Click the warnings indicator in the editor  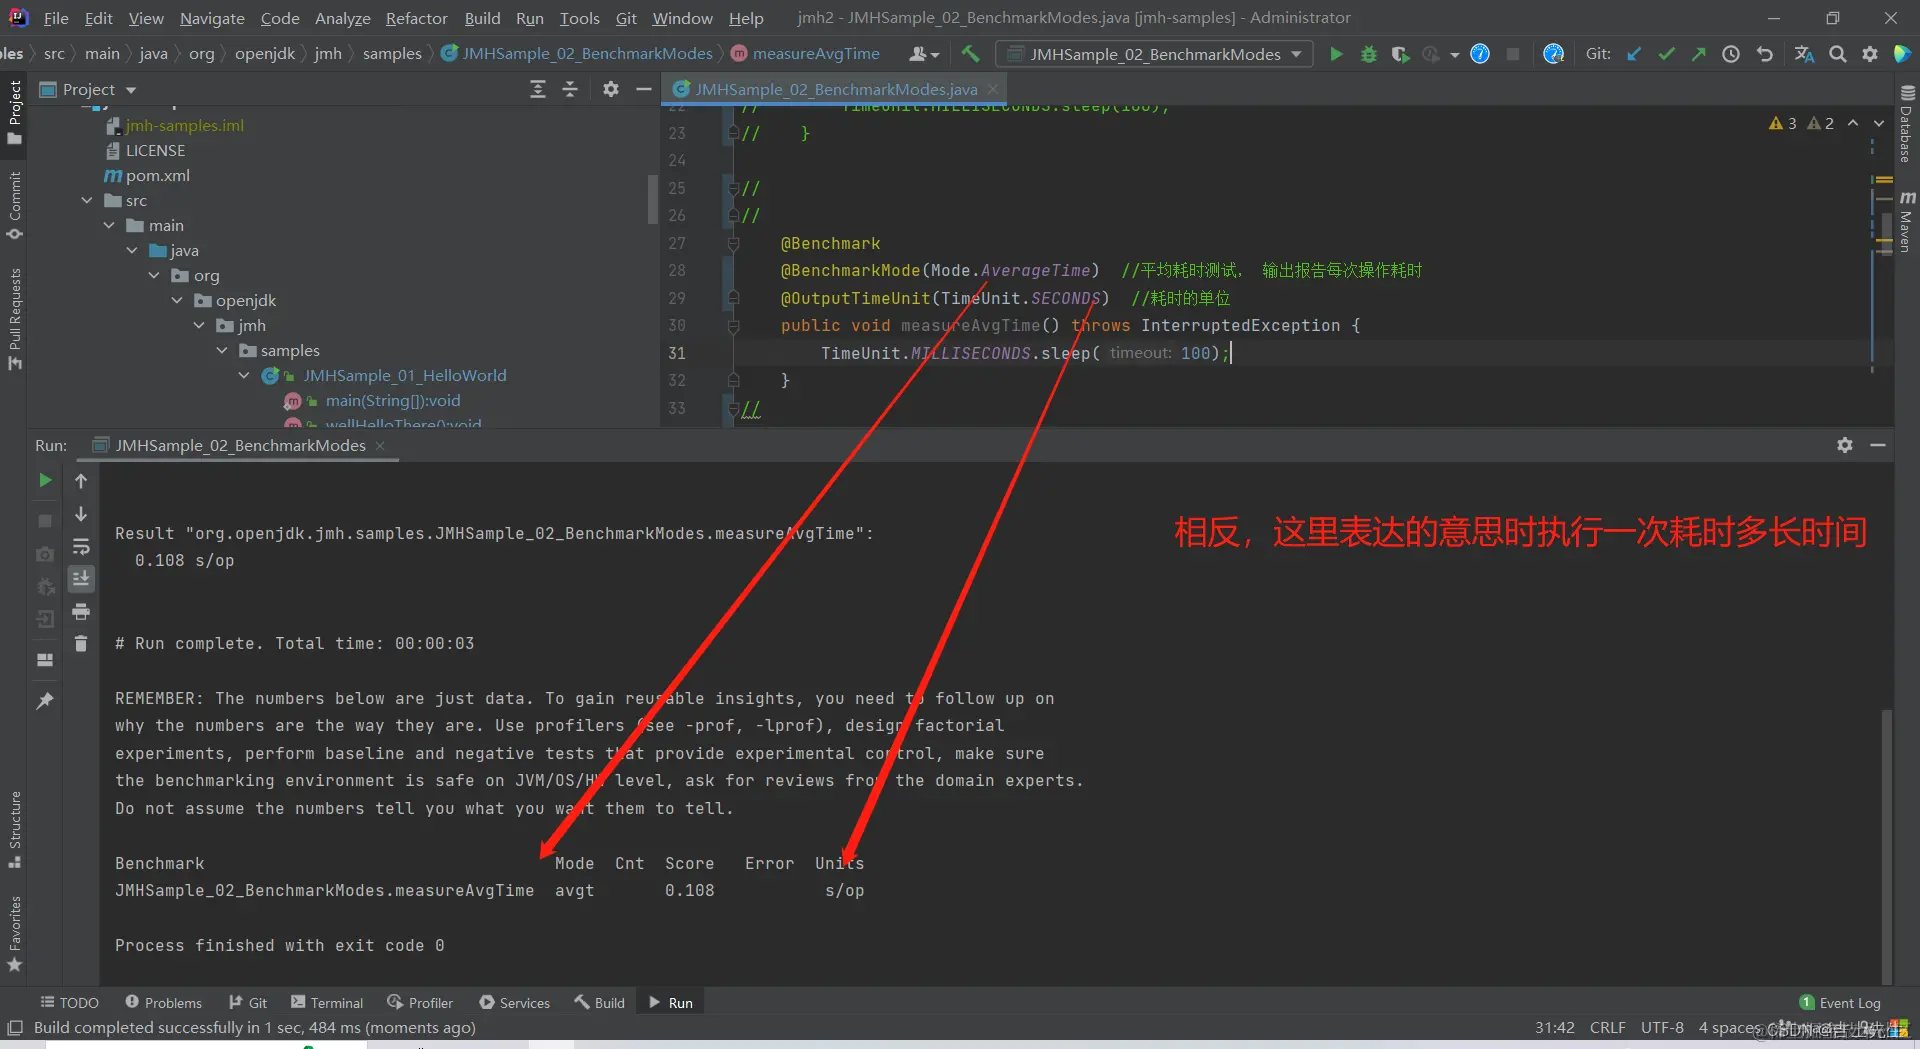[x=1801, y=123]
